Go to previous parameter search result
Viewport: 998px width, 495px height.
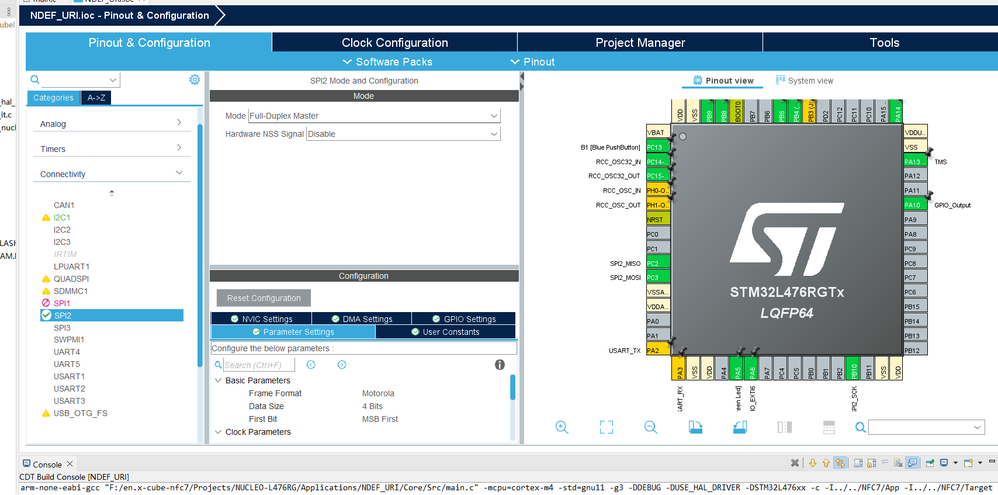(x=311, y=365)
